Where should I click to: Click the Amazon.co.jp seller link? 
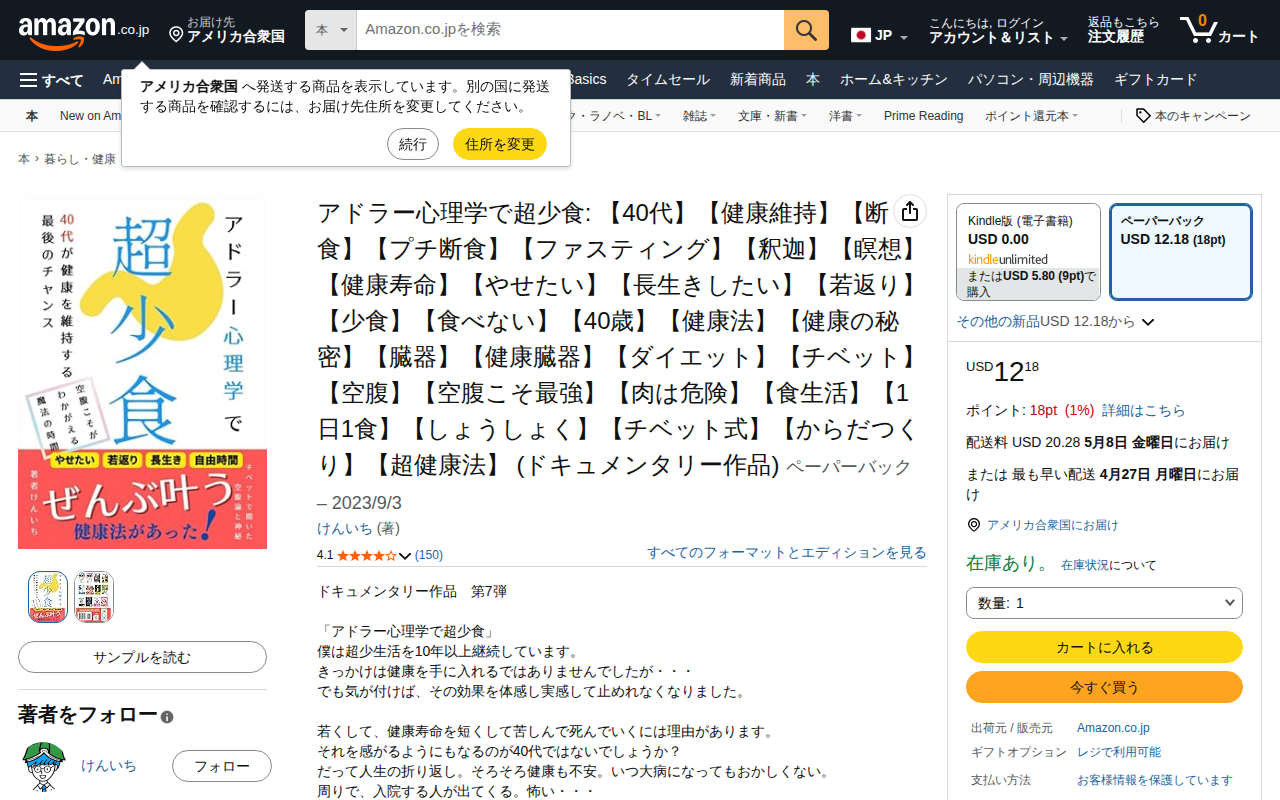pos(1113,728)
